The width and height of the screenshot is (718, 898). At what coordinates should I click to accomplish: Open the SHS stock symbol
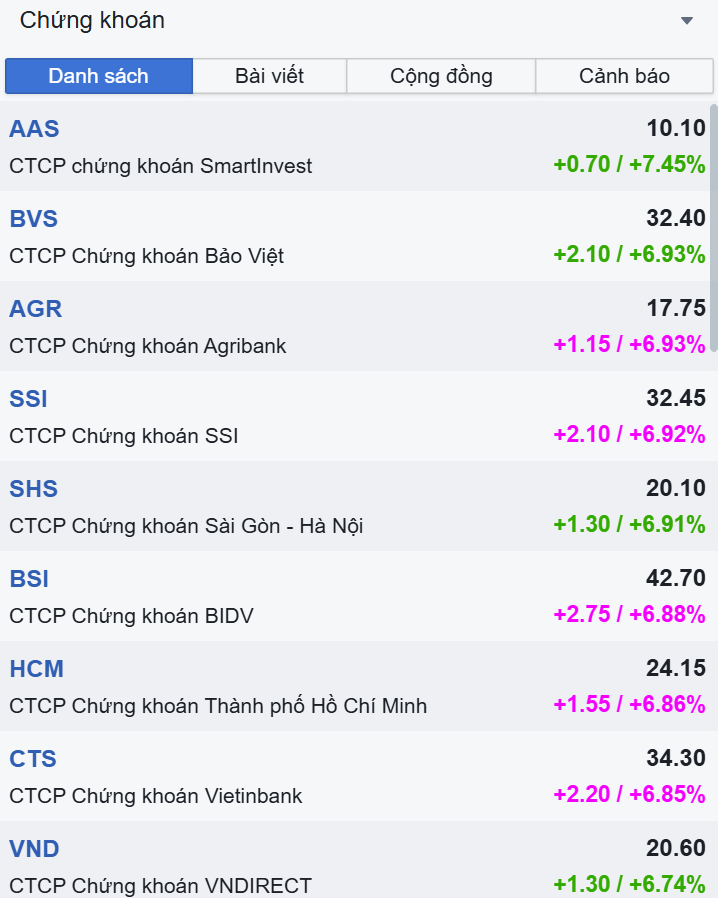33,489
